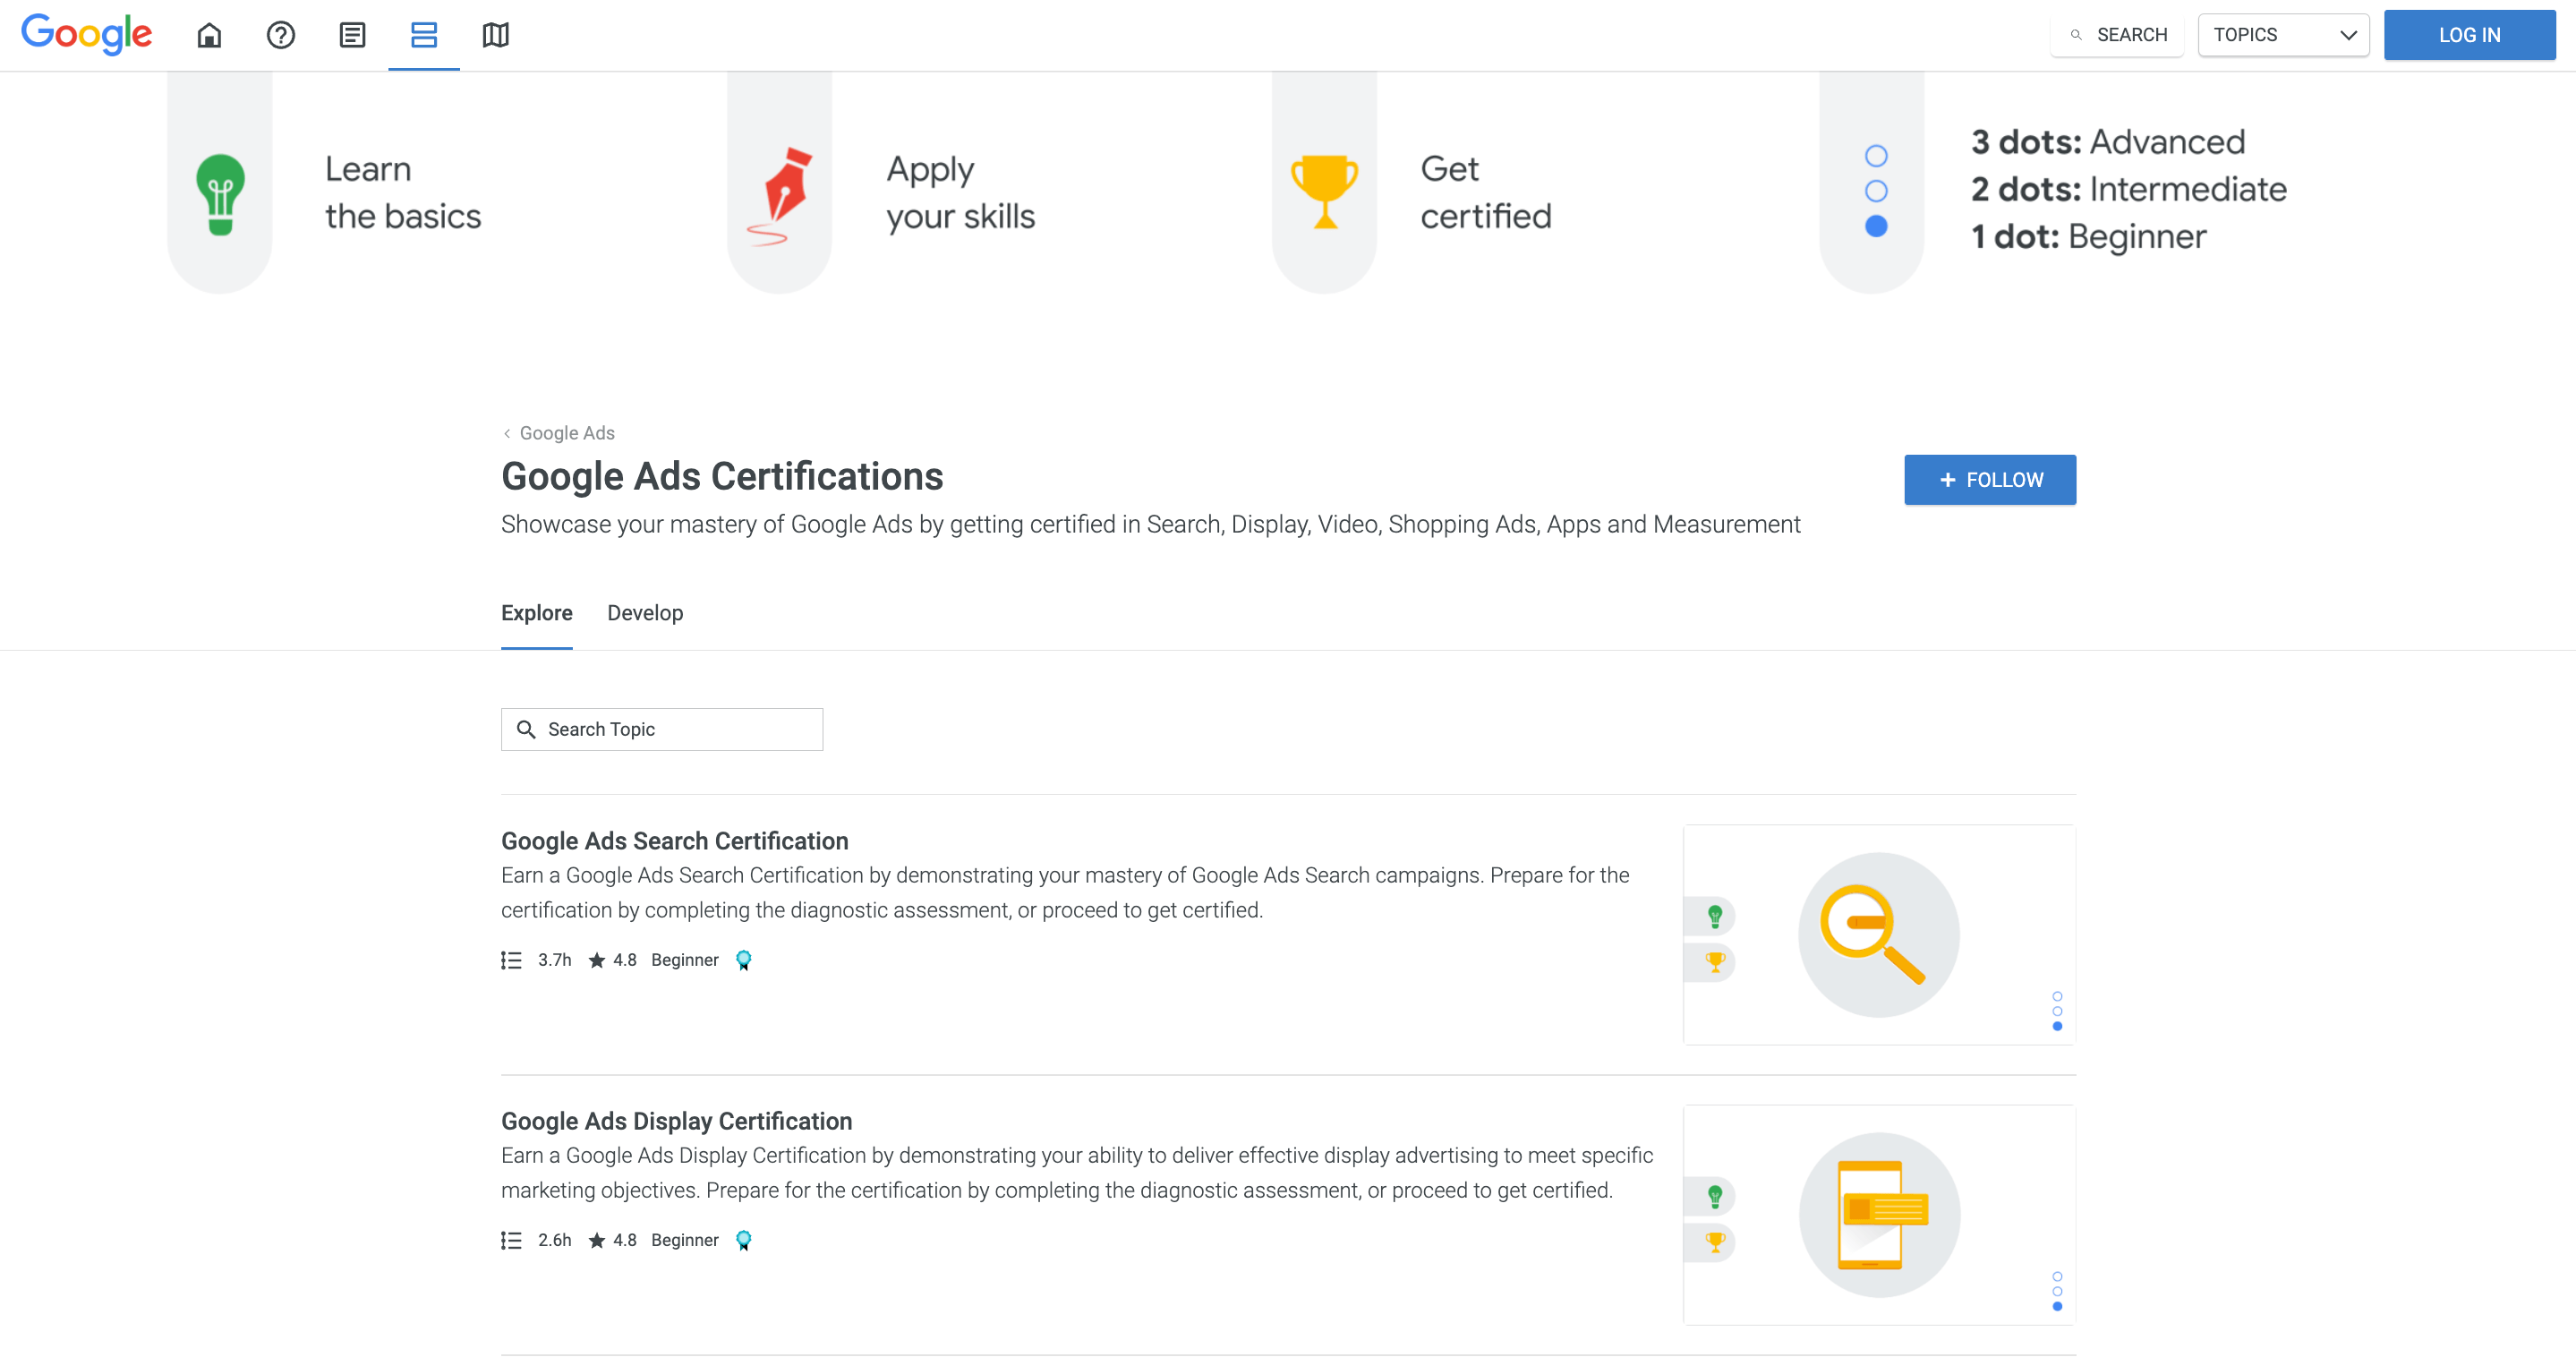Open the map icon in header
Image resolution: width=2576 pixels, height=1357 pixels.
point(496,35)
